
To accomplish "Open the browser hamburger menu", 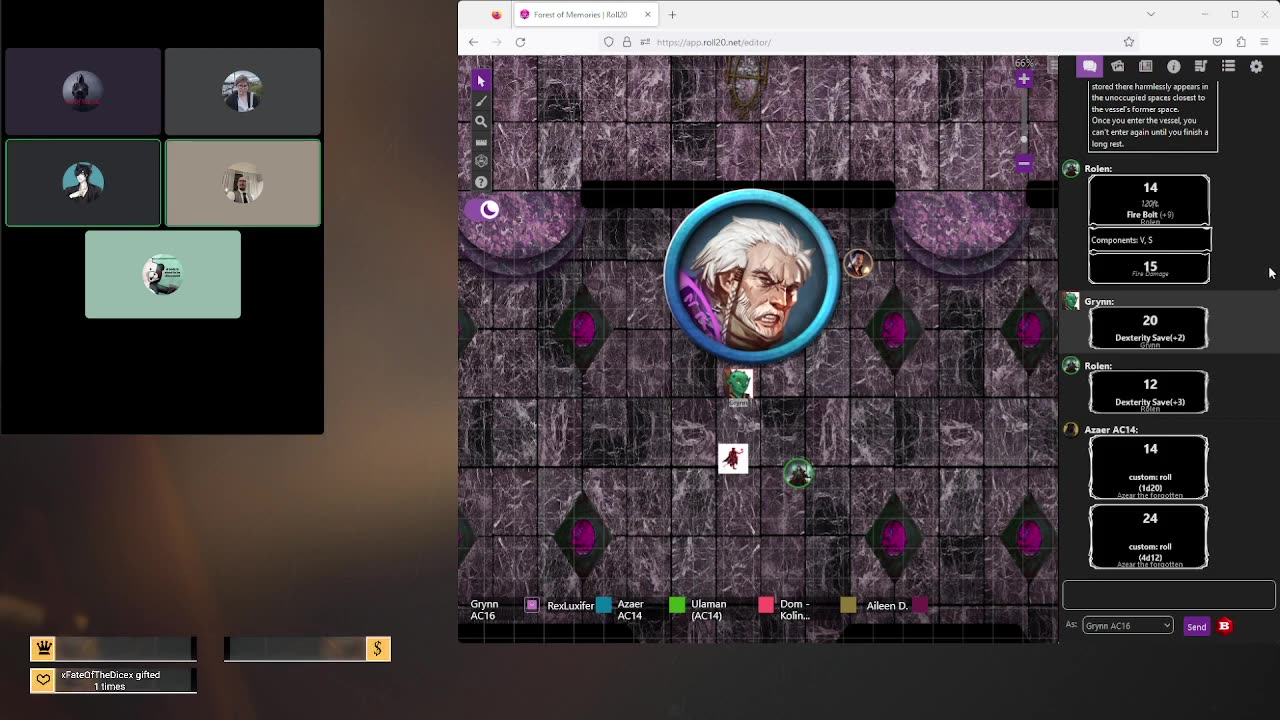I will pyautogui.click(x=1264, y=42).
